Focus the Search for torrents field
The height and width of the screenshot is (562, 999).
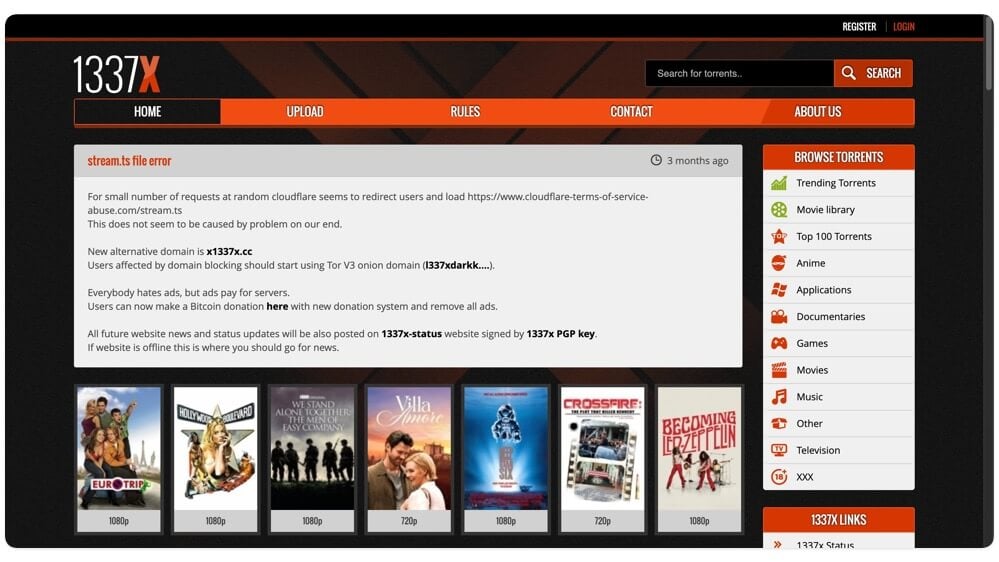tap(739, 73)
